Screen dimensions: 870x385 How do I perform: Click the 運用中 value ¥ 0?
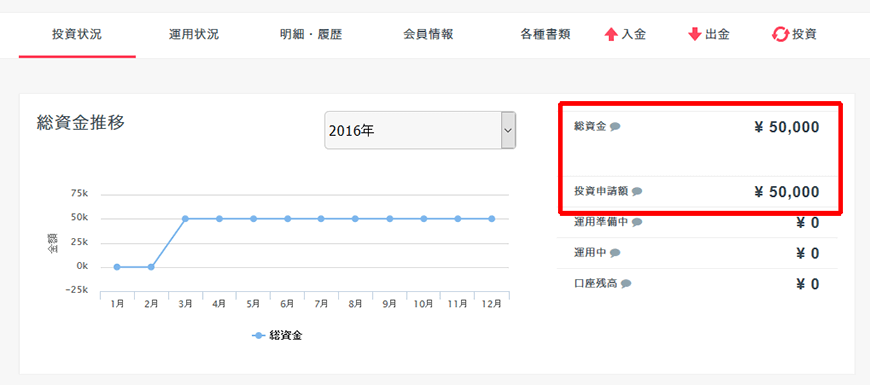808,254
